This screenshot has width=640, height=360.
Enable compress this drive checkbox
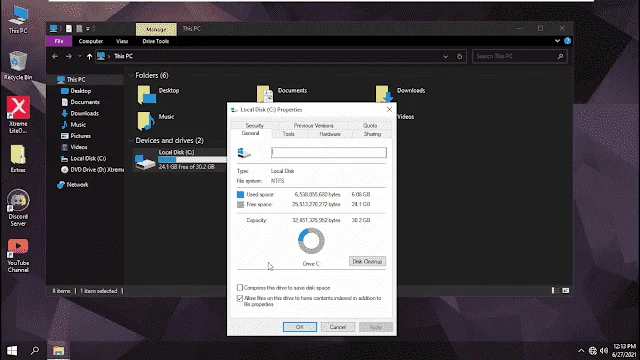[x=240, y=288]
